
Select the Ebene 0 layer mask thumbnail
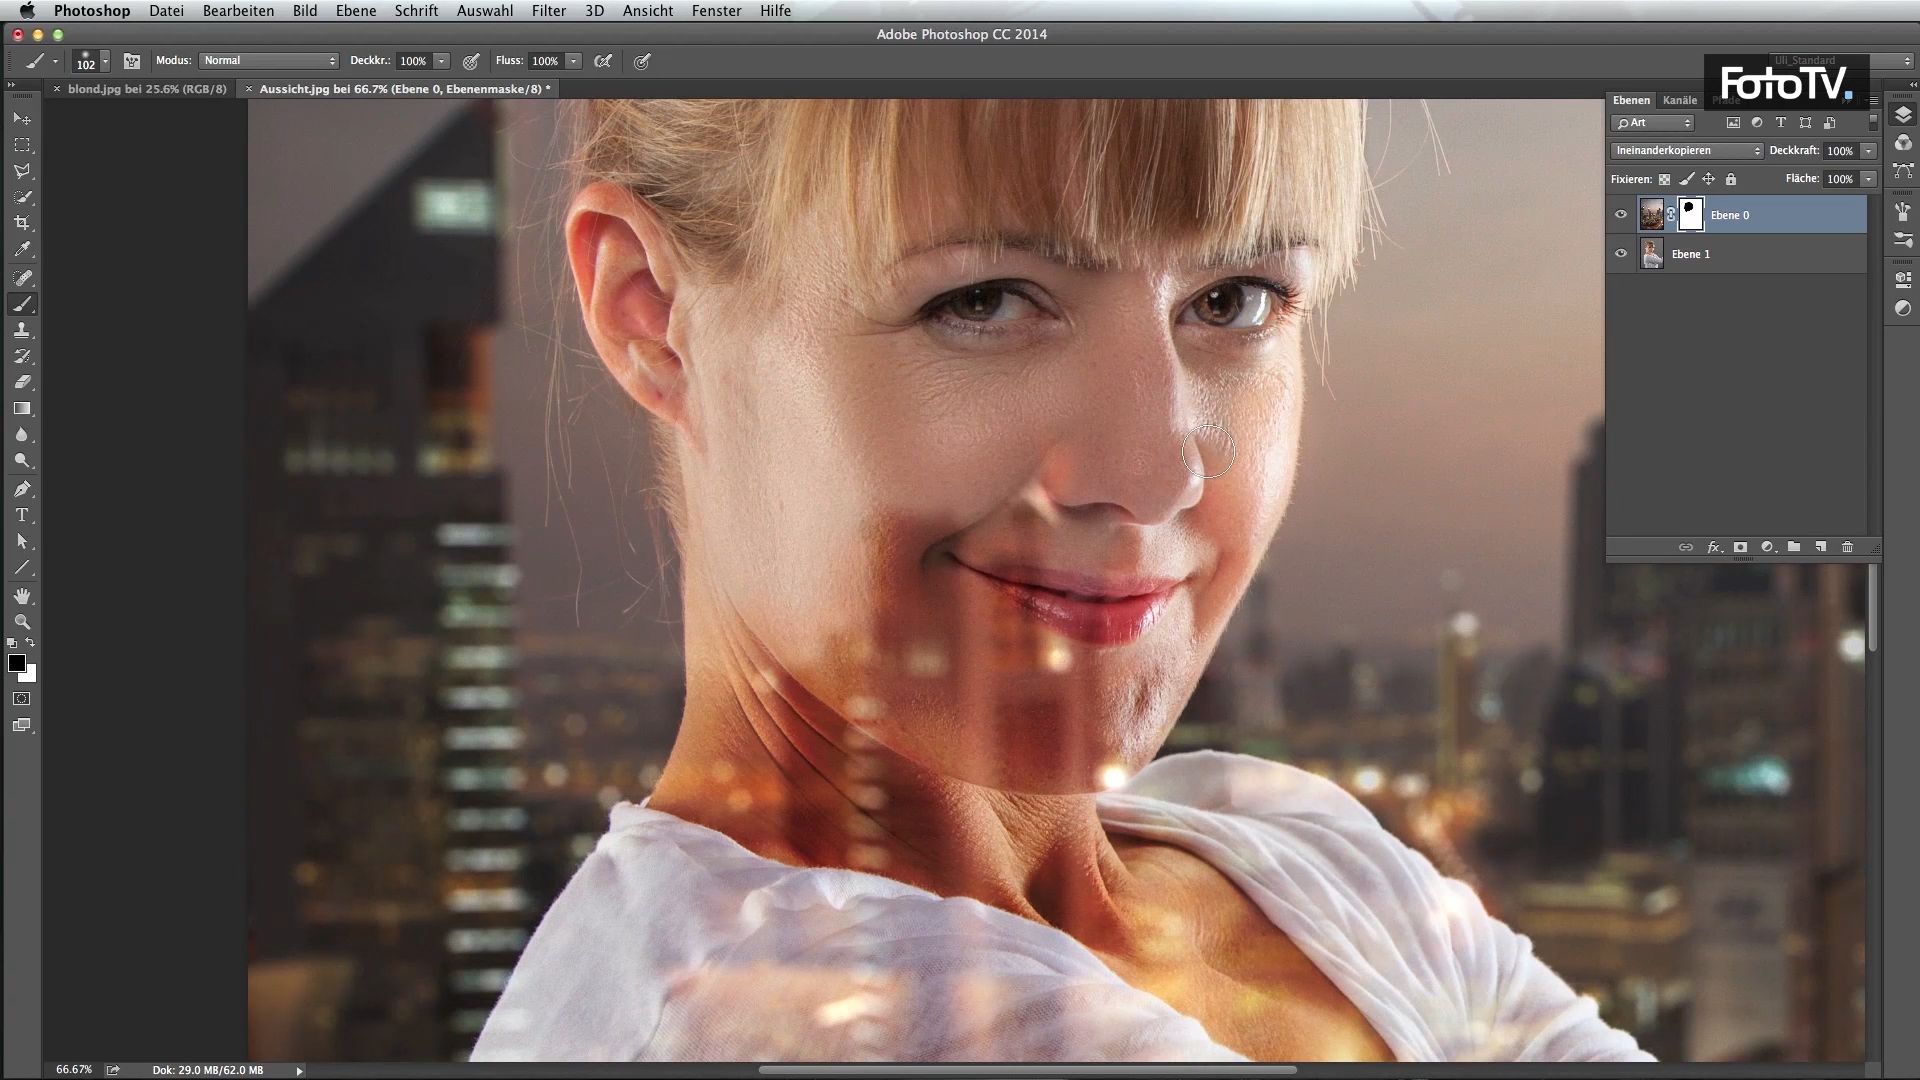click(1690, 214)
